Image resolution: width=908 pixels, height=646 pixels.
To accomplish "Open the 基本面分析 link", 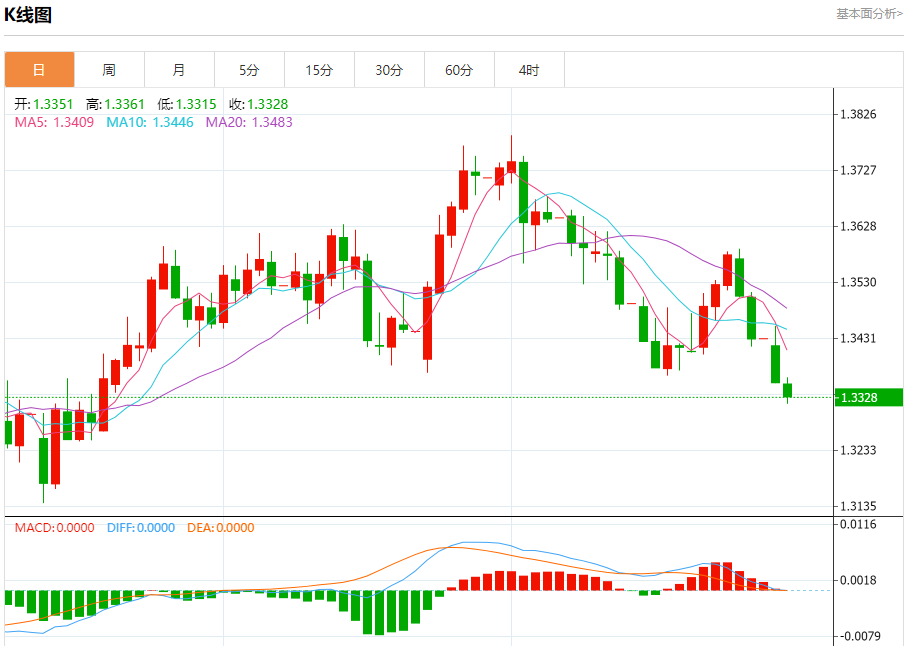I will (x=869, y=14).
